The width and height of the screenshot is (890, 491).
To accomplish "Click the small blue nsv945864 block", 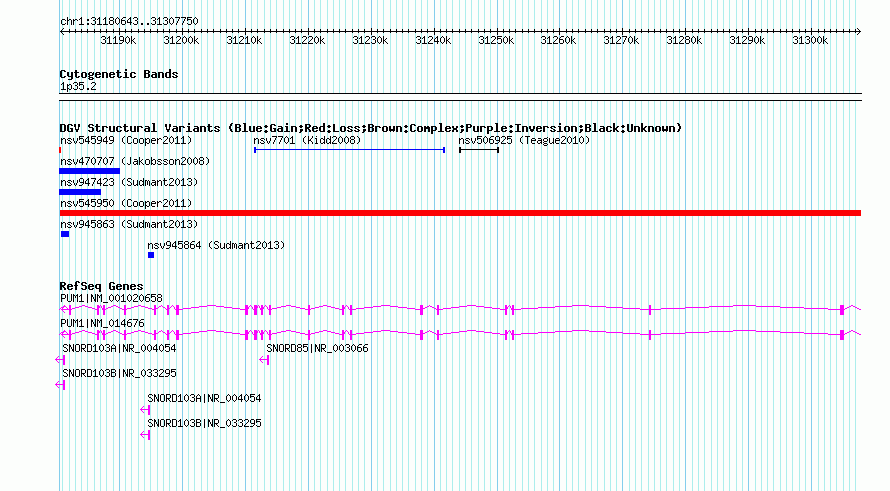I will (x=151, y=255).
